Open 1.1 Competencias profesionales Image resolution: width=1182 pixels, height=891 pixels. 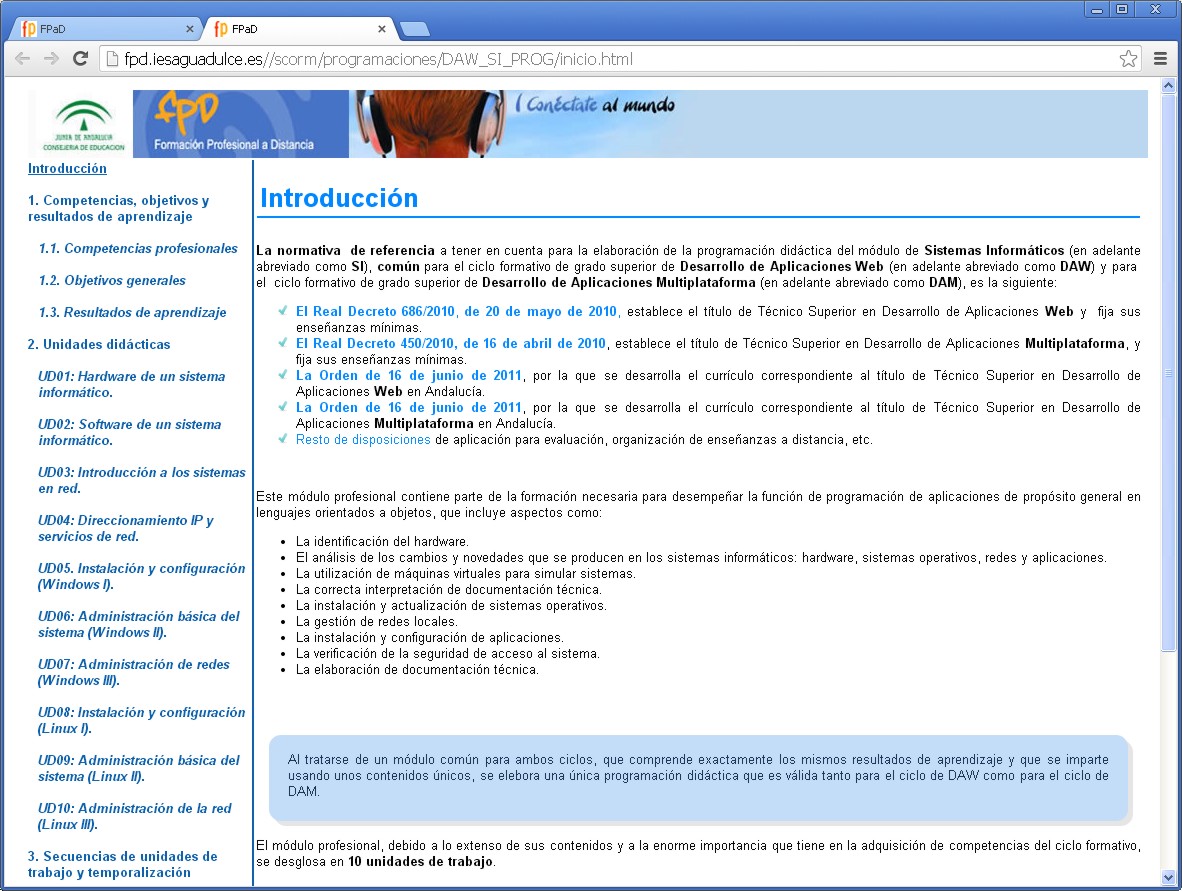(x=138, y=249)
